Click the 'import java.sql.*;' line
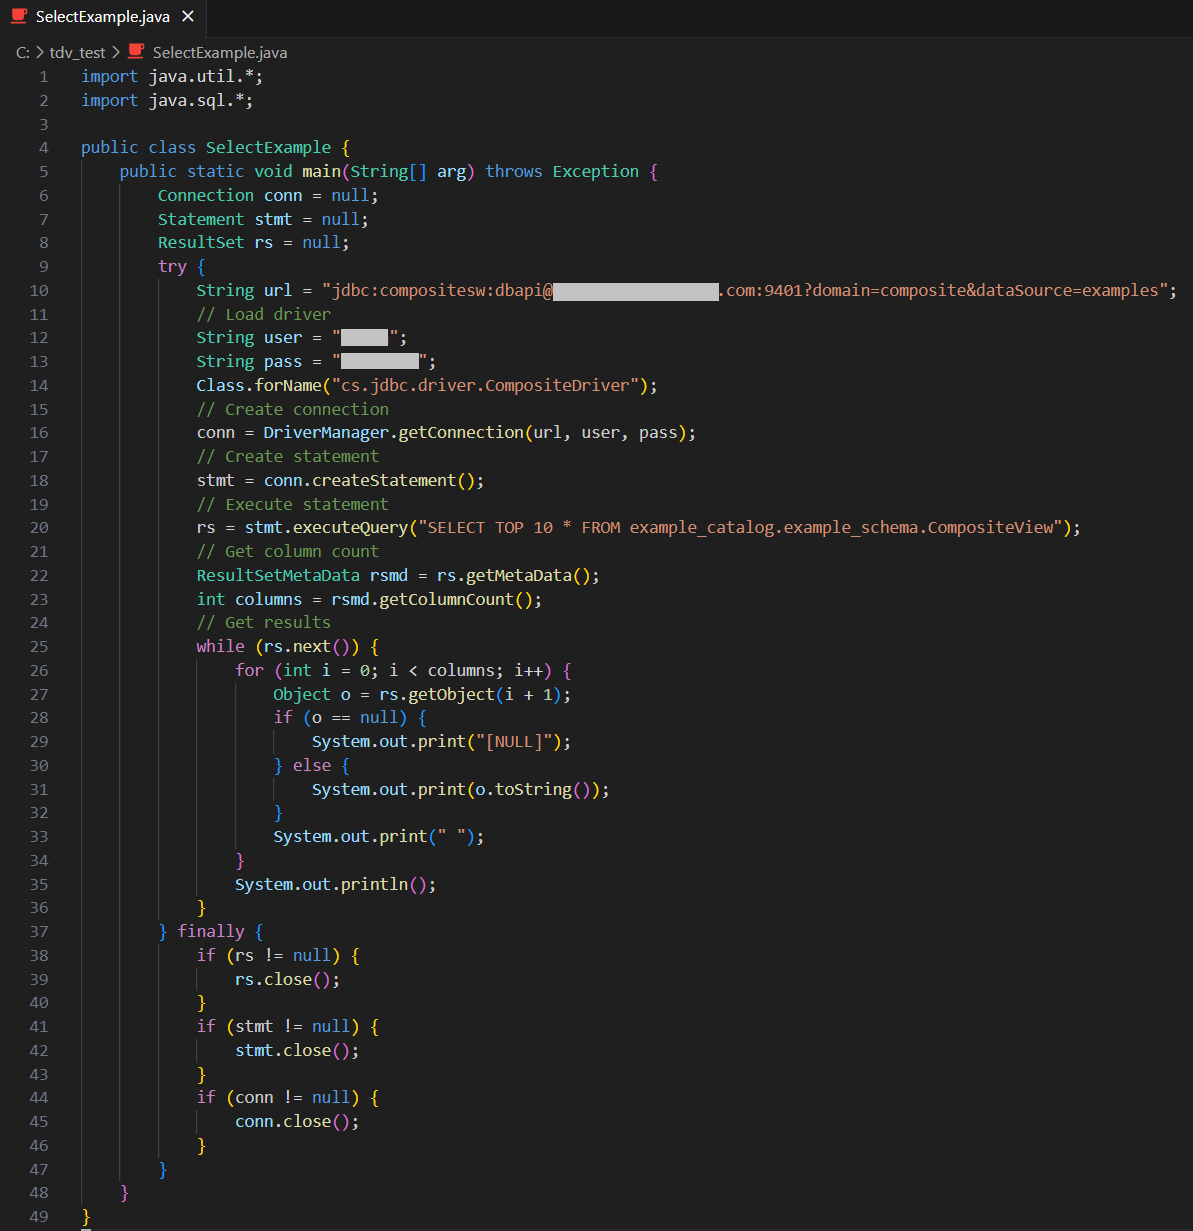Image resolution: width=1193 pixels, height=1231 pixels. [167, 100]
